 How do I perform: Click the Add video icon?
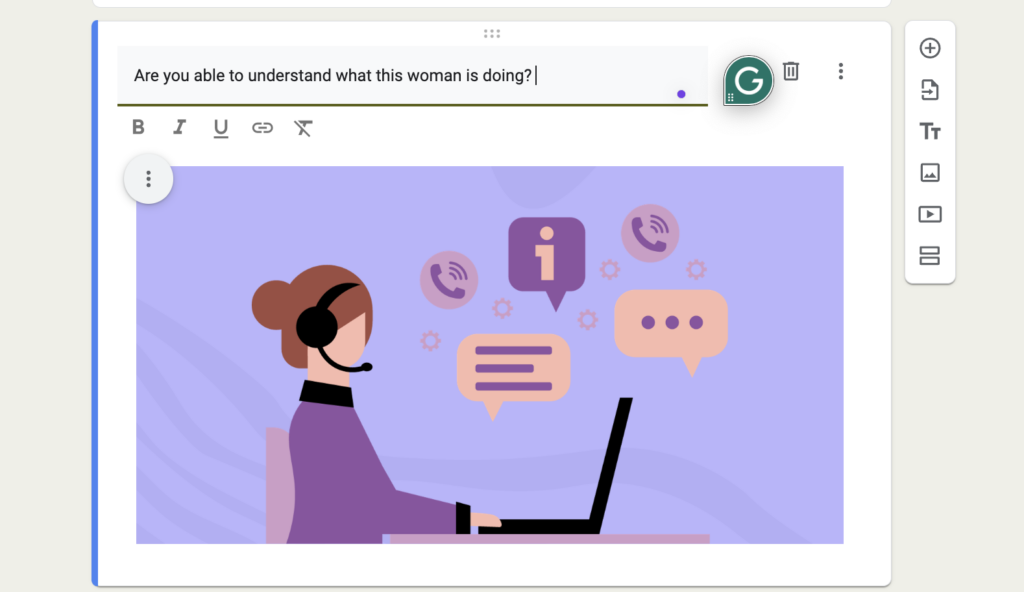tap(930, 214)
